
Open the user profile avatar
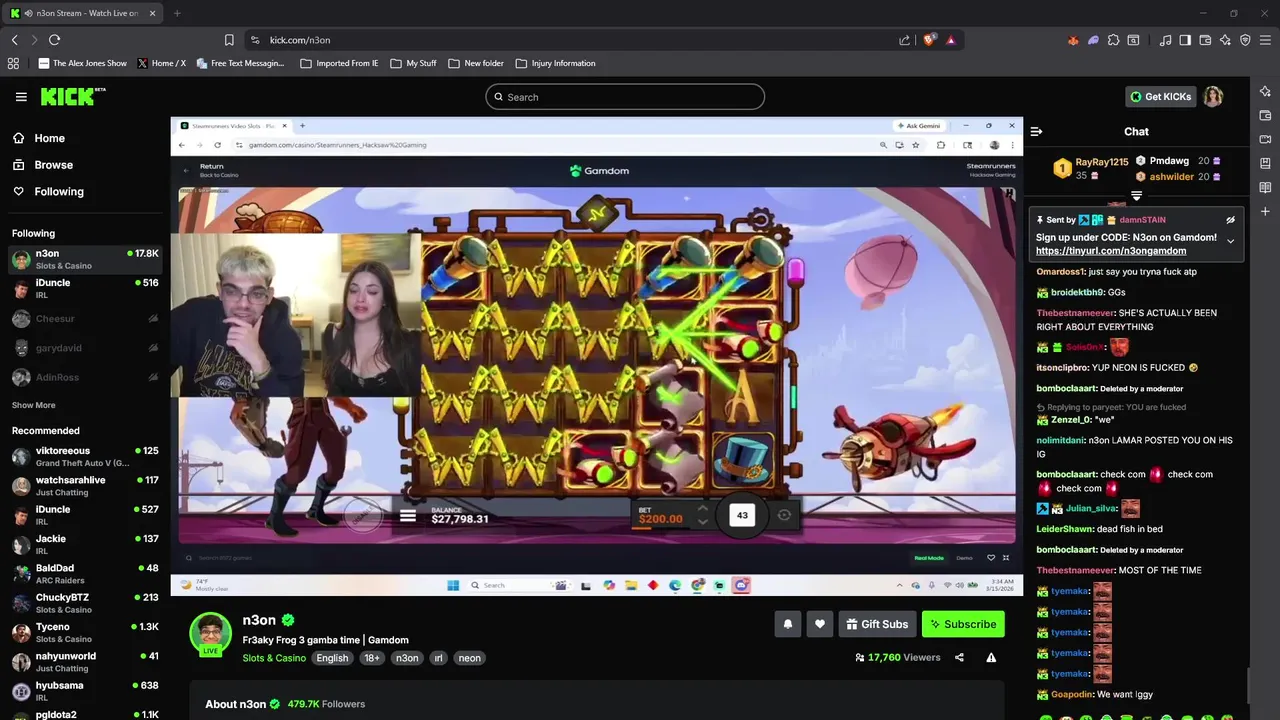(x=1213, y=97)
